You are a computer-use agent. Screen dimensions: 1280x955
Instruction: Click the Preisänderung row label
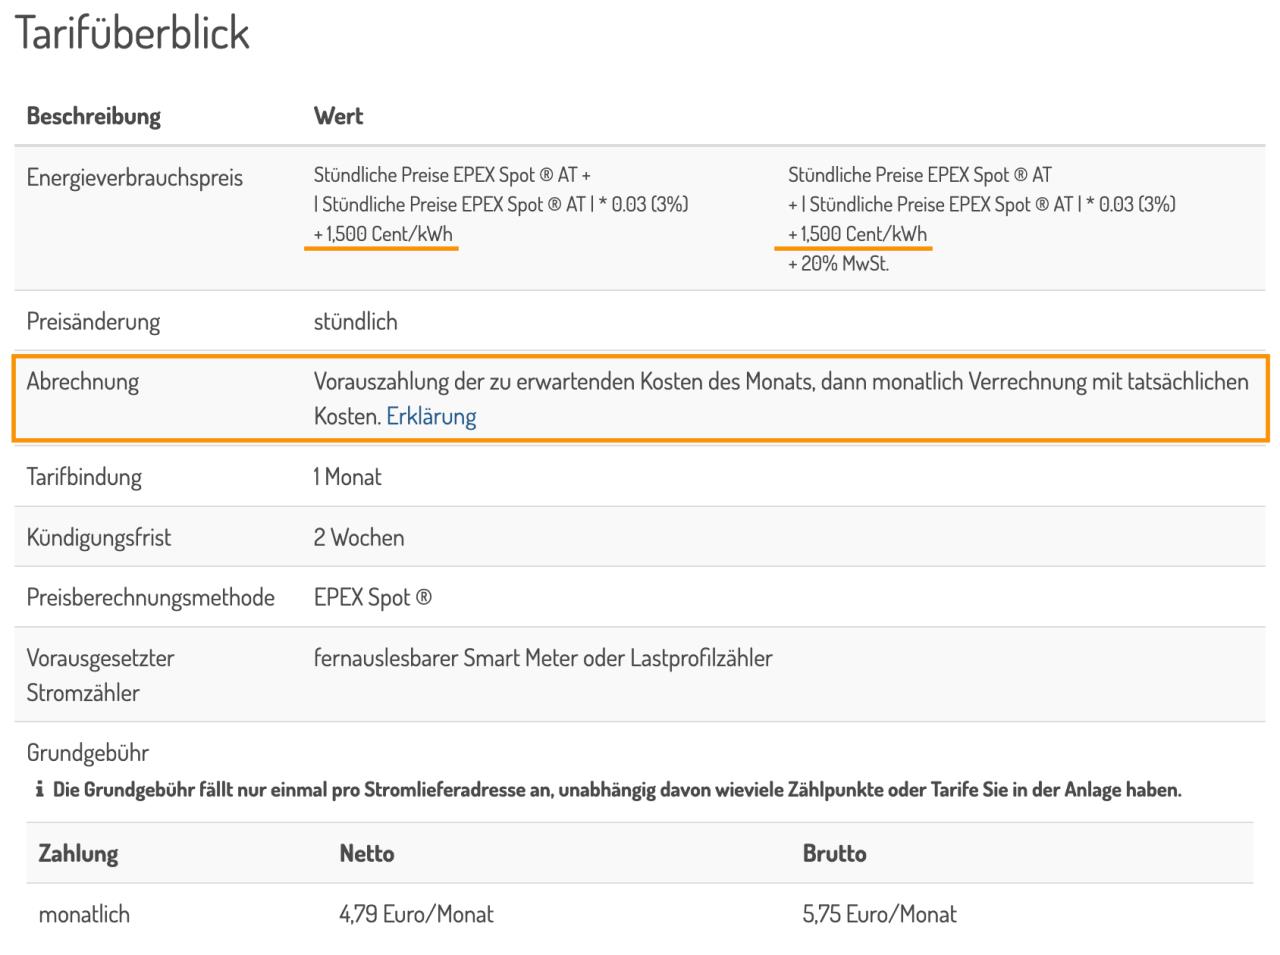pyautogui.click(x=93, y=322)
